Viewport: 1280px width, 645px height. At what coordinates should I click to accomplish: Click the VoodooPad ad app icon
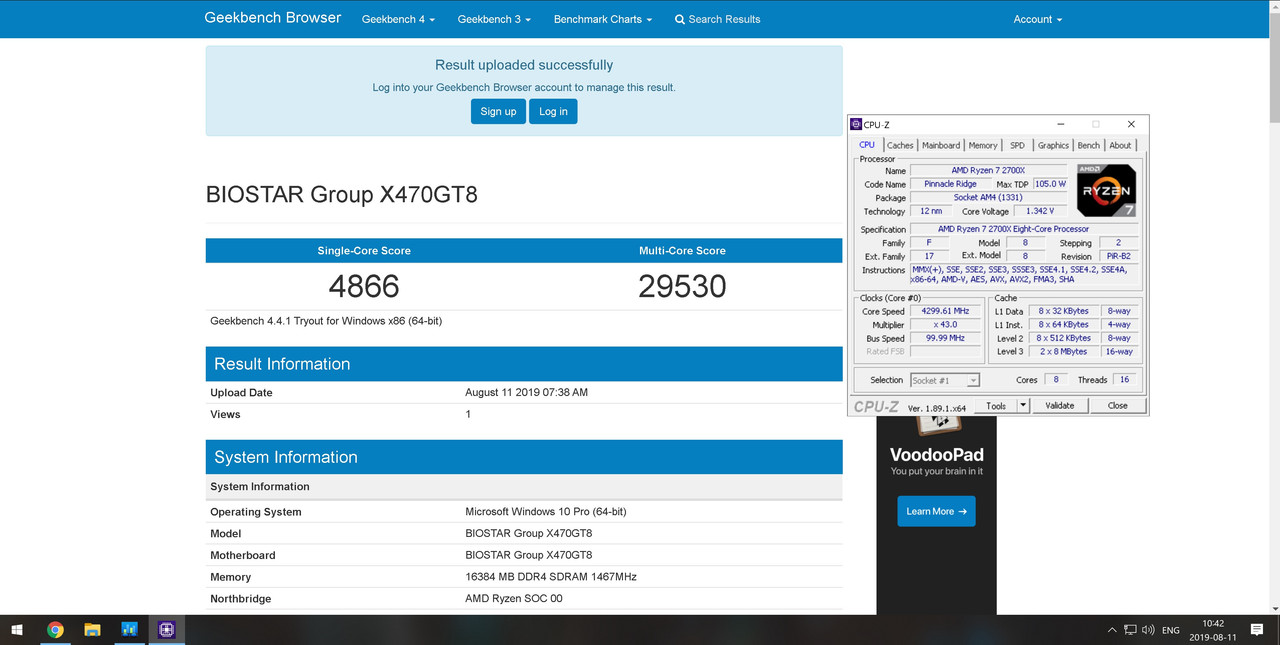pyautogui.click(x=937, y=426)
